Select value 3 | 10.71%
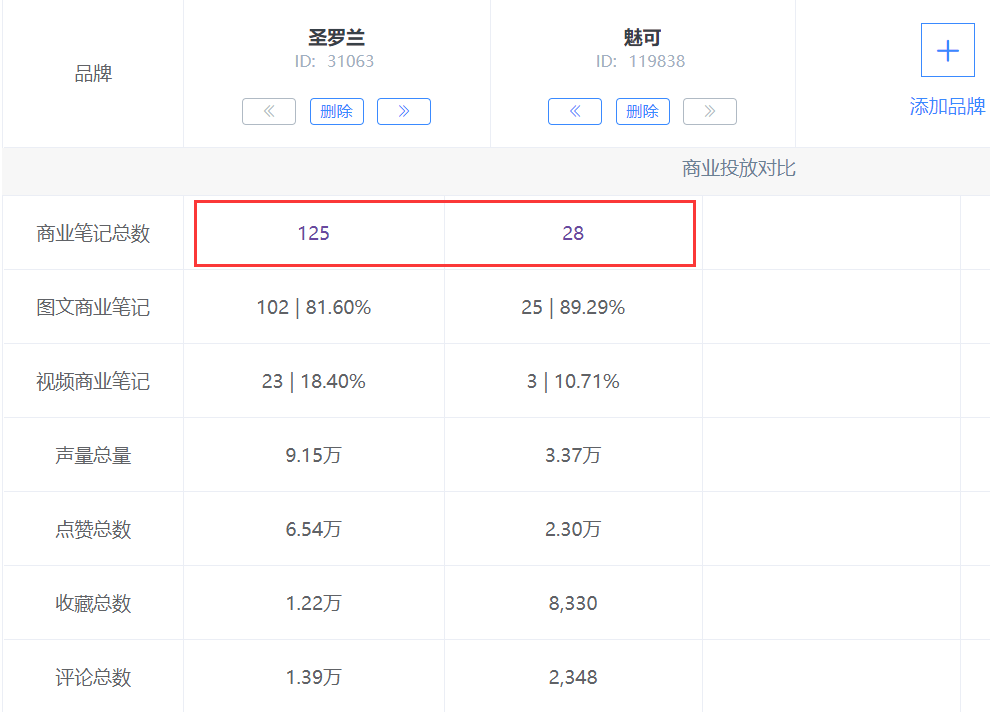Image resolution: width=990 pixels, height=712 pixels. (573, 381)
